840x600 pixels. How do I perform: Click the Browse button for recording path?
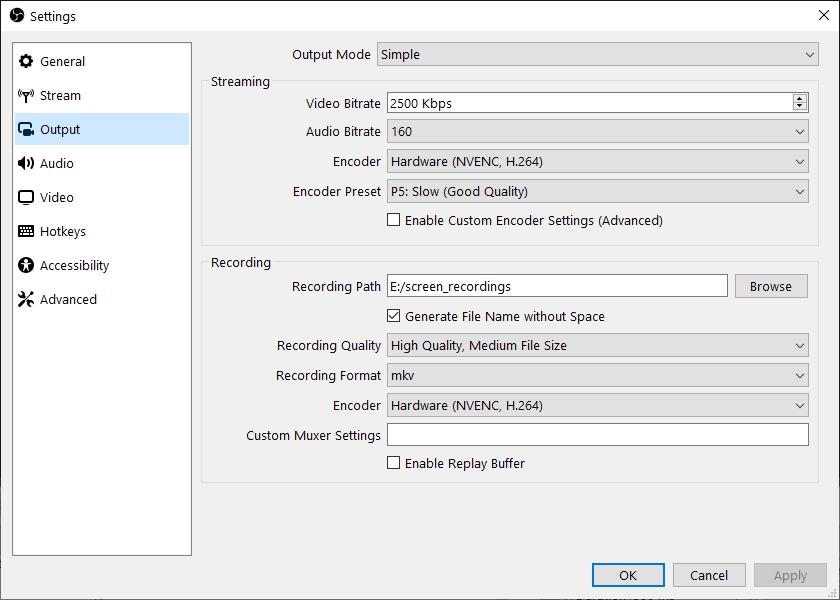(771, 286)
